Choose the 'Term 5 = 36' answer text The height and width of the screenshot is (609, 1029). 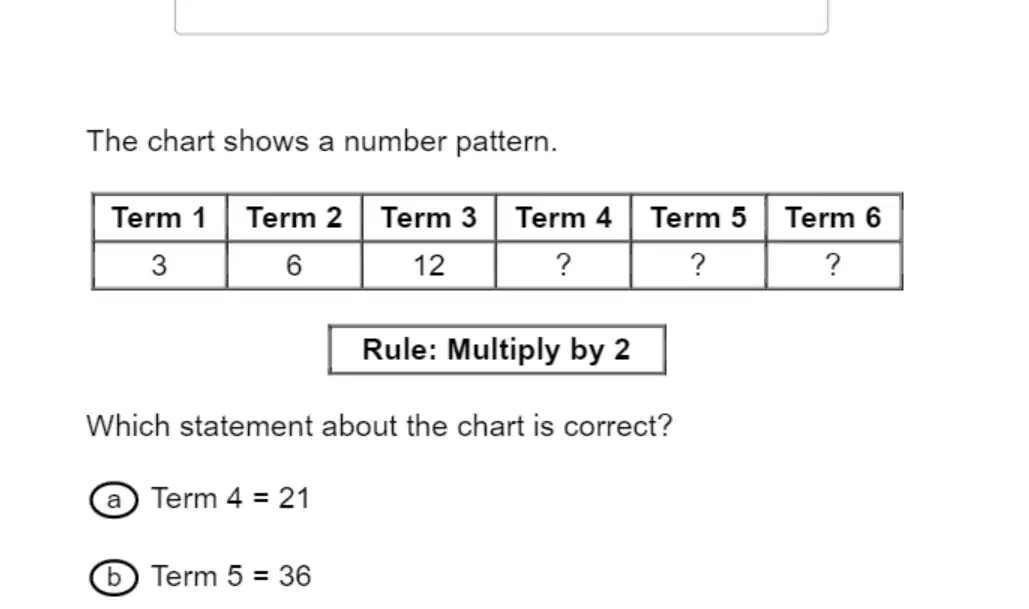(231, 576)
